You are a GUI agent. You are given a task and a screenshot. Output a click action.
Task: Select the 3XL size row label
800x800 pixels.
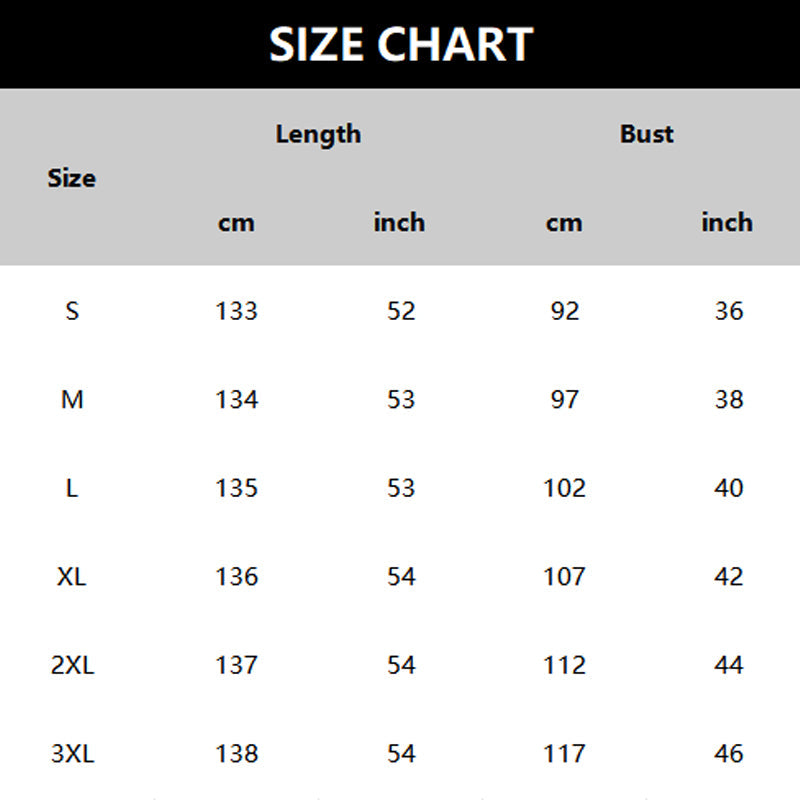pos(72,754)
